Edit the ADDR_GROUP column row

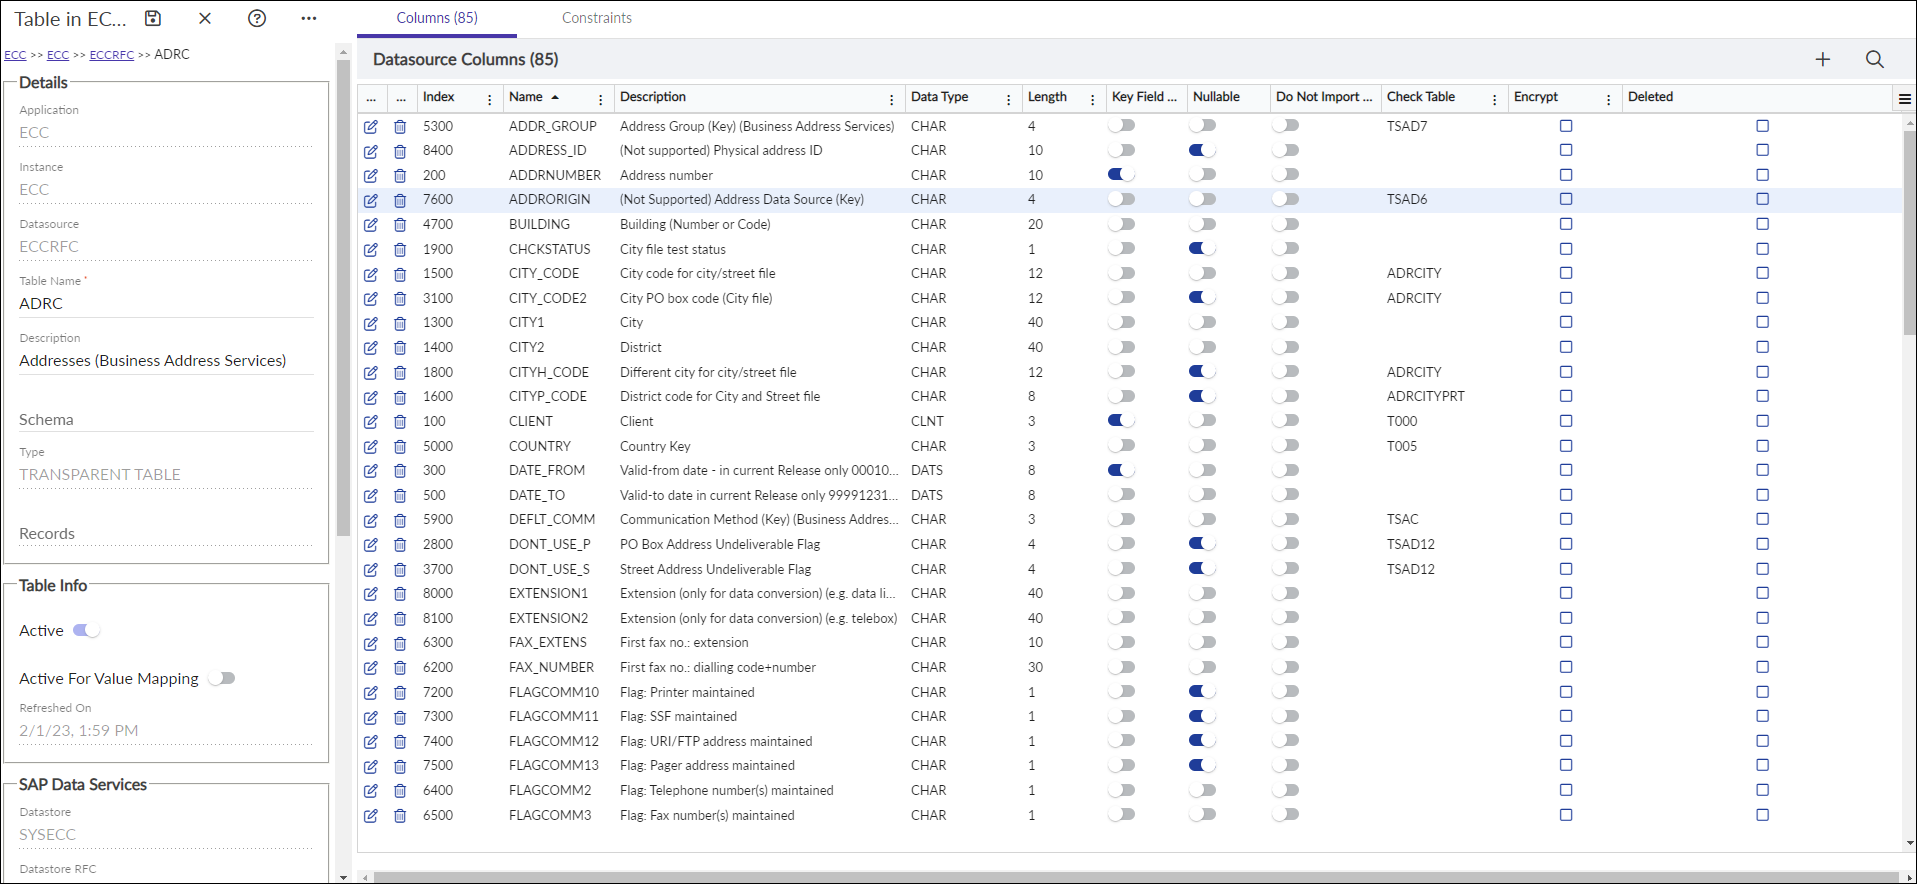(371, 126)
